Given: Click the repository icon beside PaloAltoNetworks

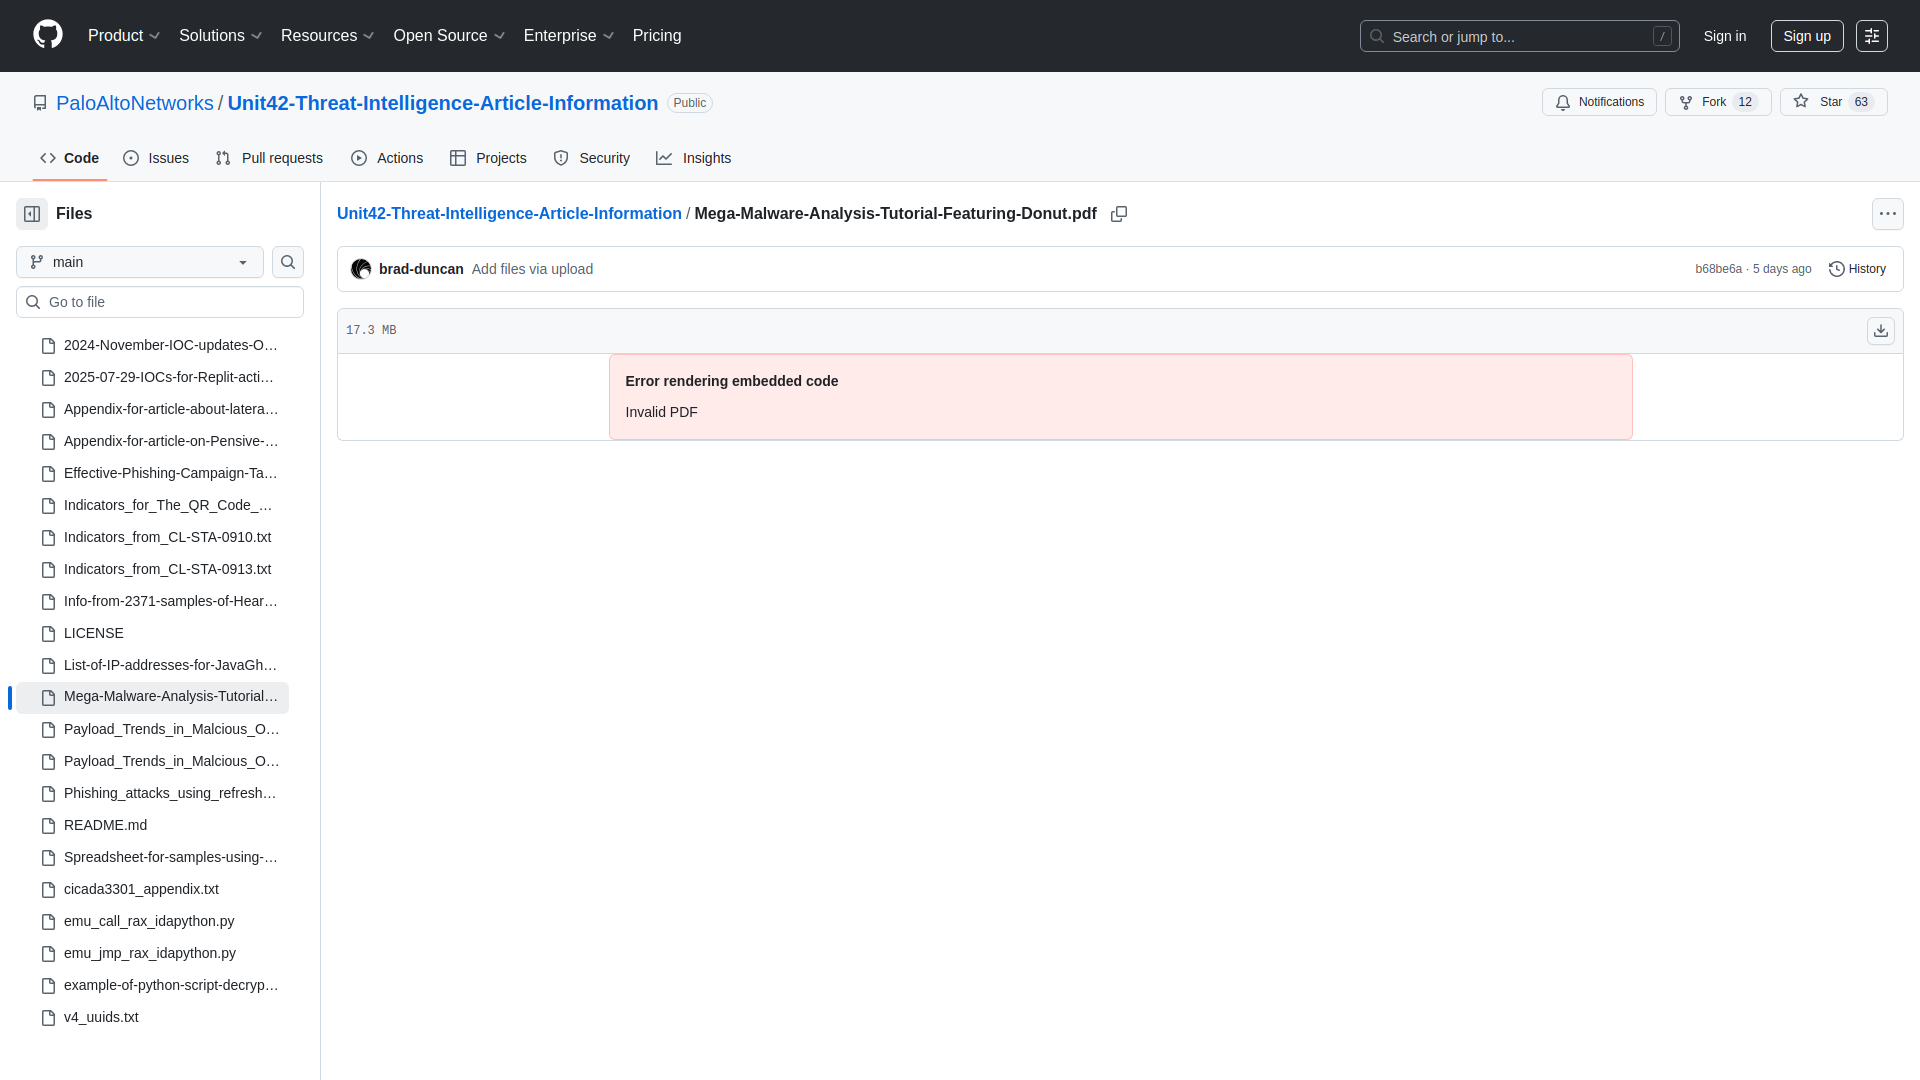Looking at the screenshot, I should coord(40,103).
